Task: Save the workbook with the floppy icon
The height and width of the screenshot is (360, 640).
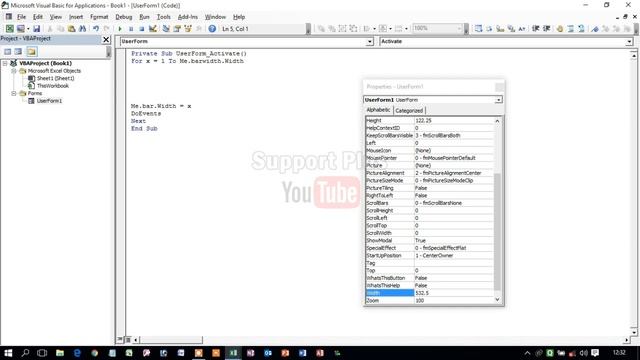Action: click(36, 29)
